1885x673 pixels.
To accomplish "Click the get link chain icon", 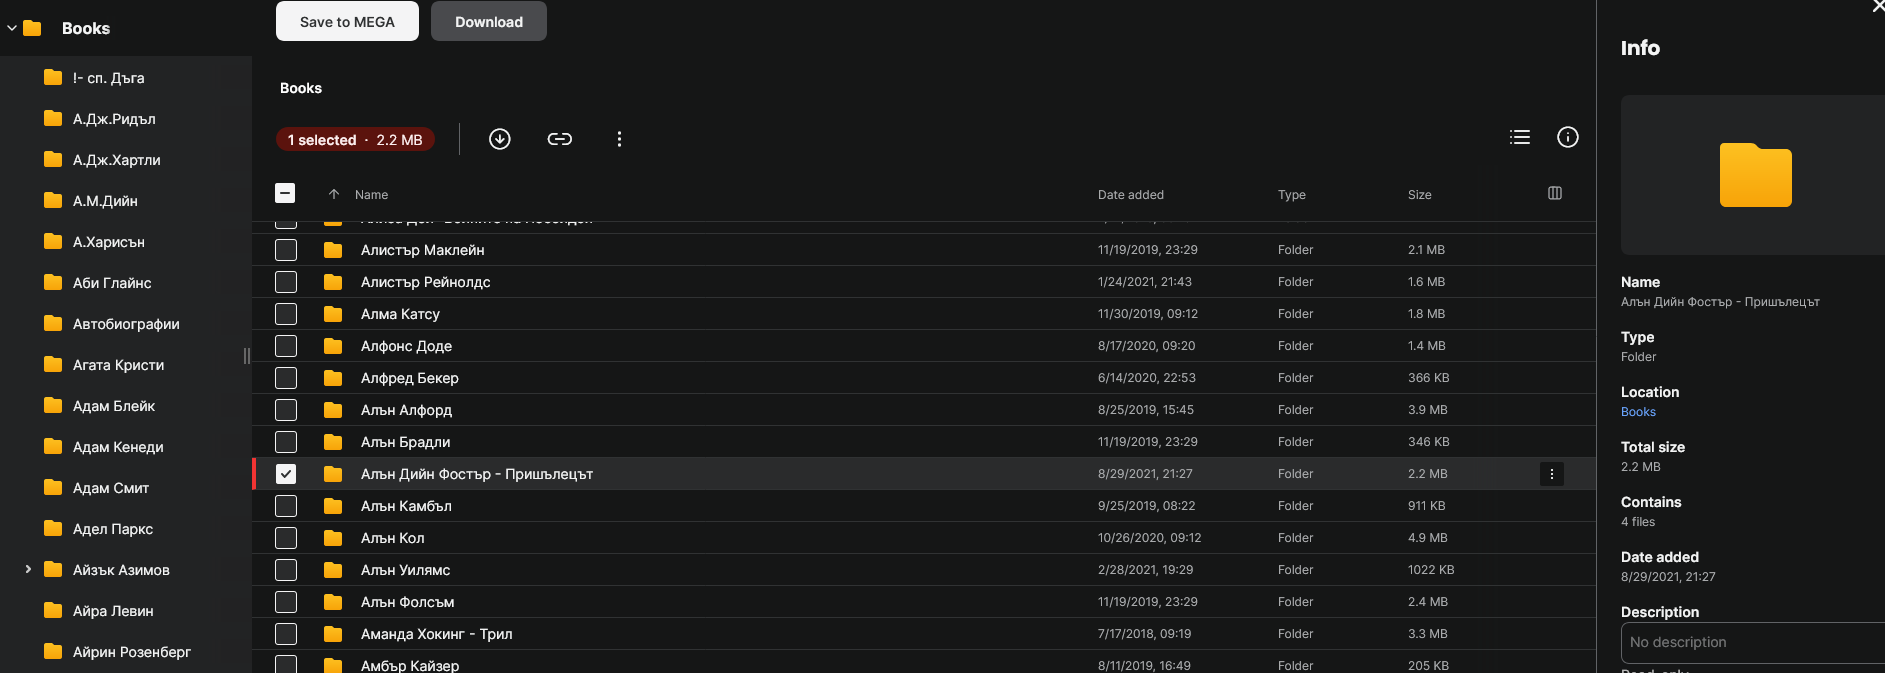I will [x=560, y=139].
